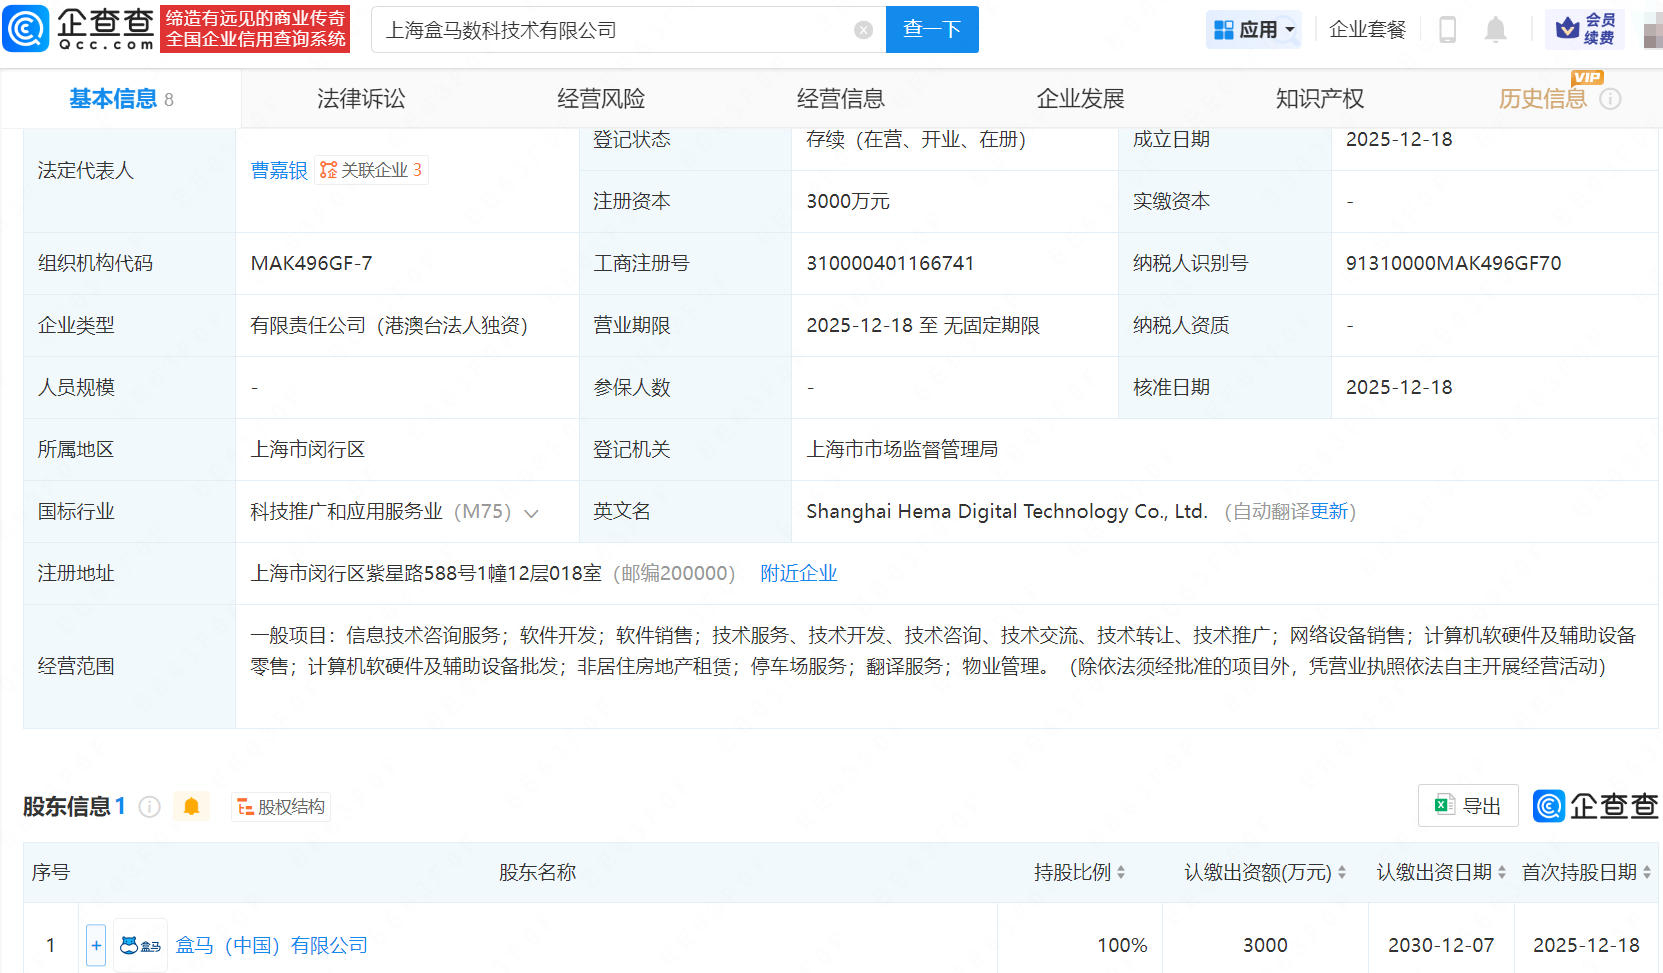The height and width of the screenshot is (973, 1663).
Task: Open the 股权结构 equity structure viewer
Action: coord(280,806)
